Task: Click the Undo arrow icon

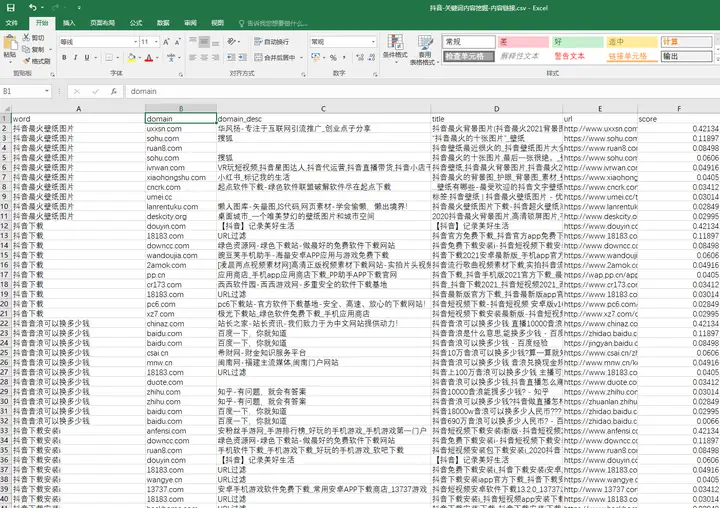Action: 33,7
